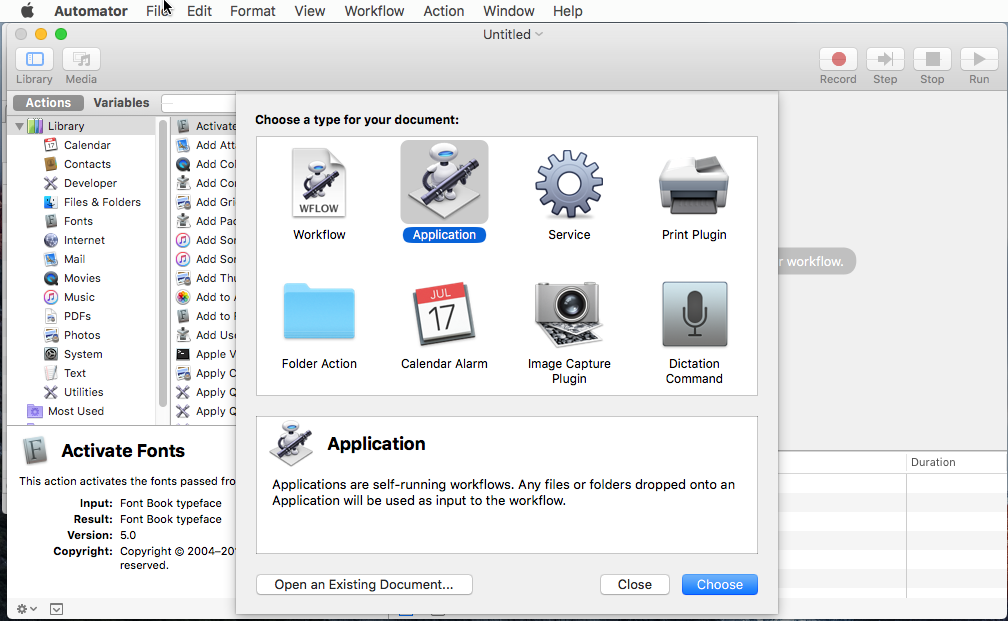This screenshot has width=1008, height=621.
Task: Open the File menu
Action: pyautogui.click(x=158, y=11)
